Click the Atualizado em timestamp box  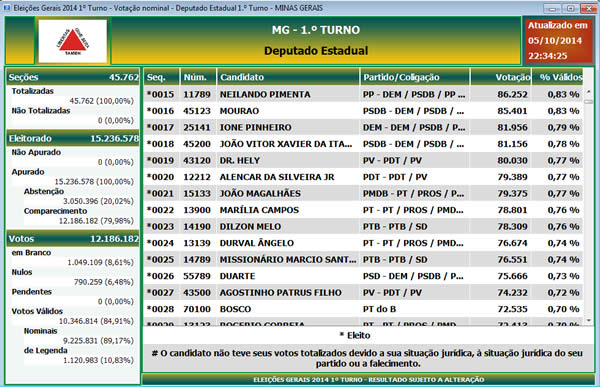558,41
